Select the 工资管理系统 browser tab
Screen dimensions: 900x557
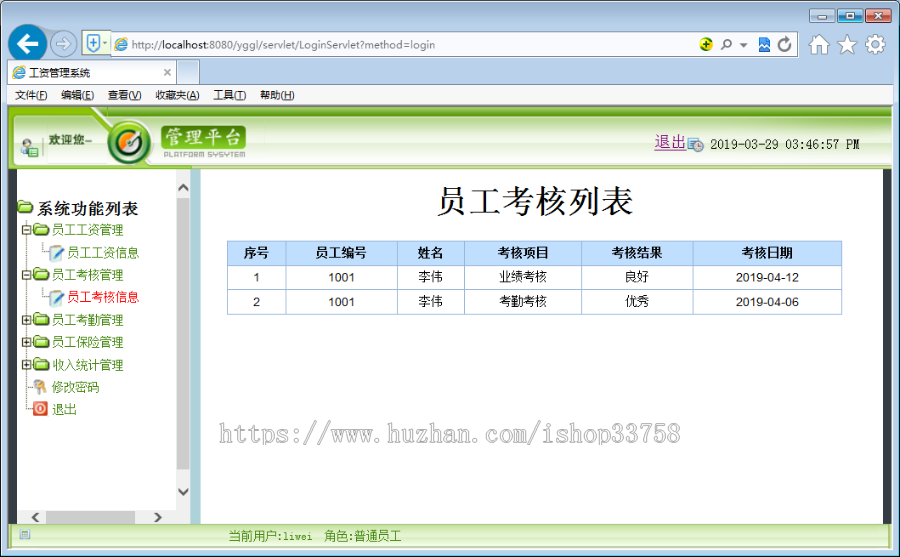(92, 73)
